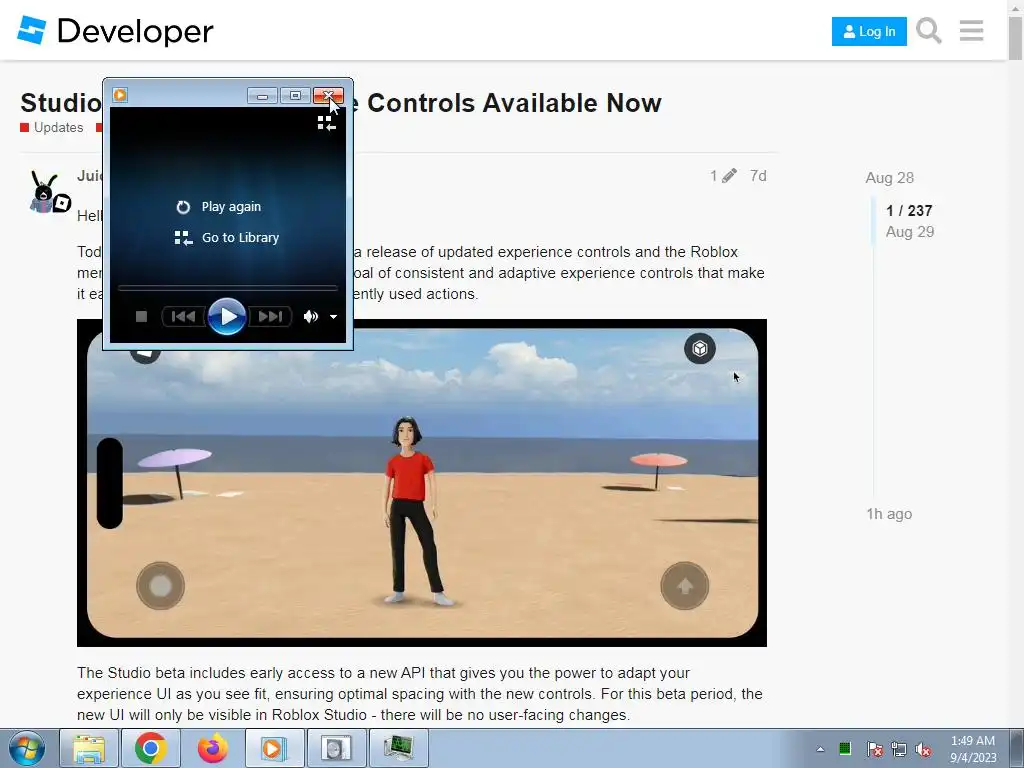The image size is (1024, 768).
Task: Click the disk utility taskbar icon
Action: (x=336, y=748)
